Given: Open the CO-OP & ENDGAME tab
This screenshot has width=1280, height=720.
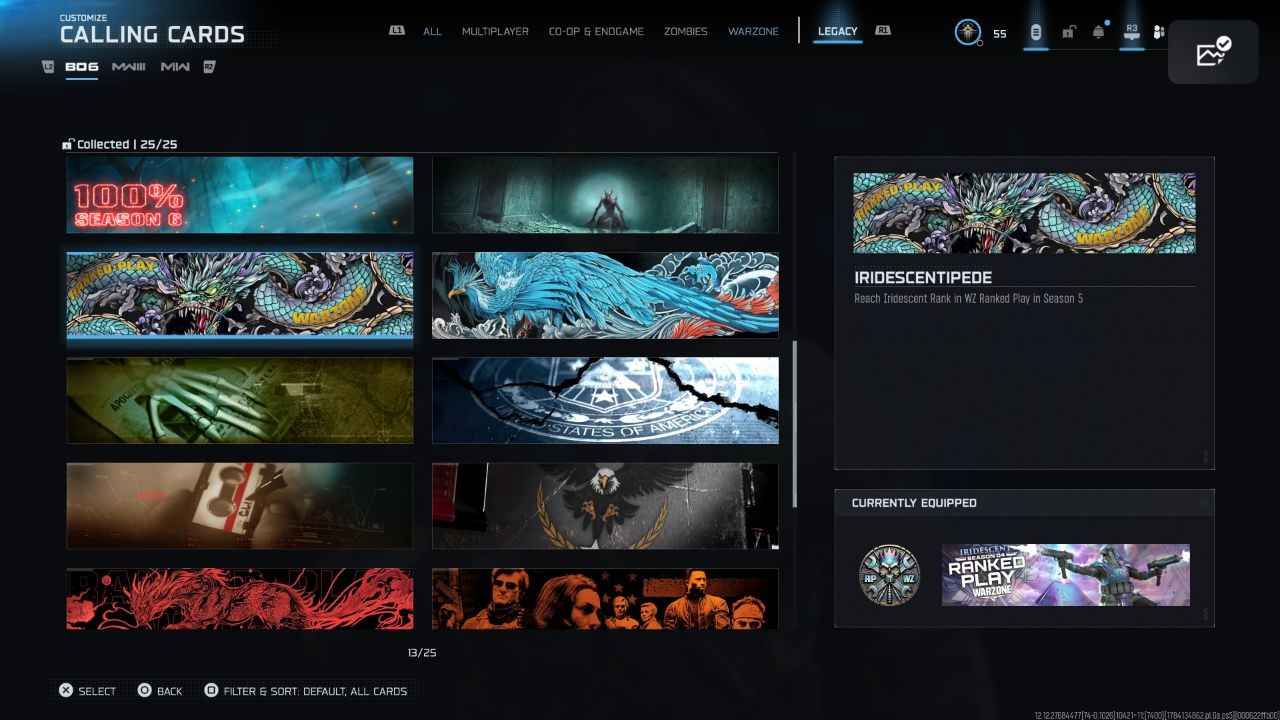Looking at the screenshot, I should click(597, 31).
